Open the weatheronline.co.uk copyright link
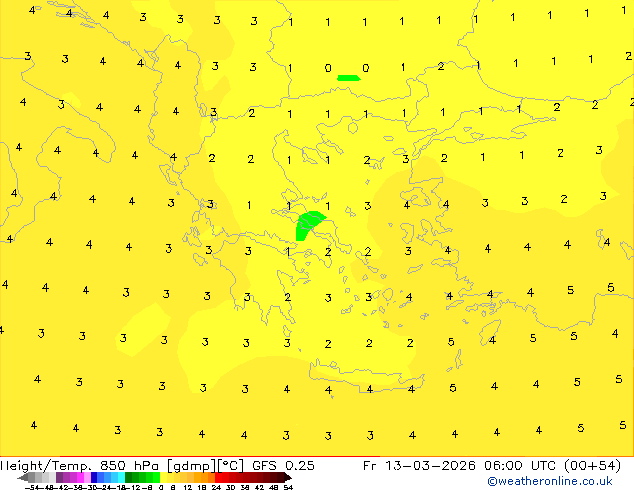634x490 pixels. (x=550, y=481)
